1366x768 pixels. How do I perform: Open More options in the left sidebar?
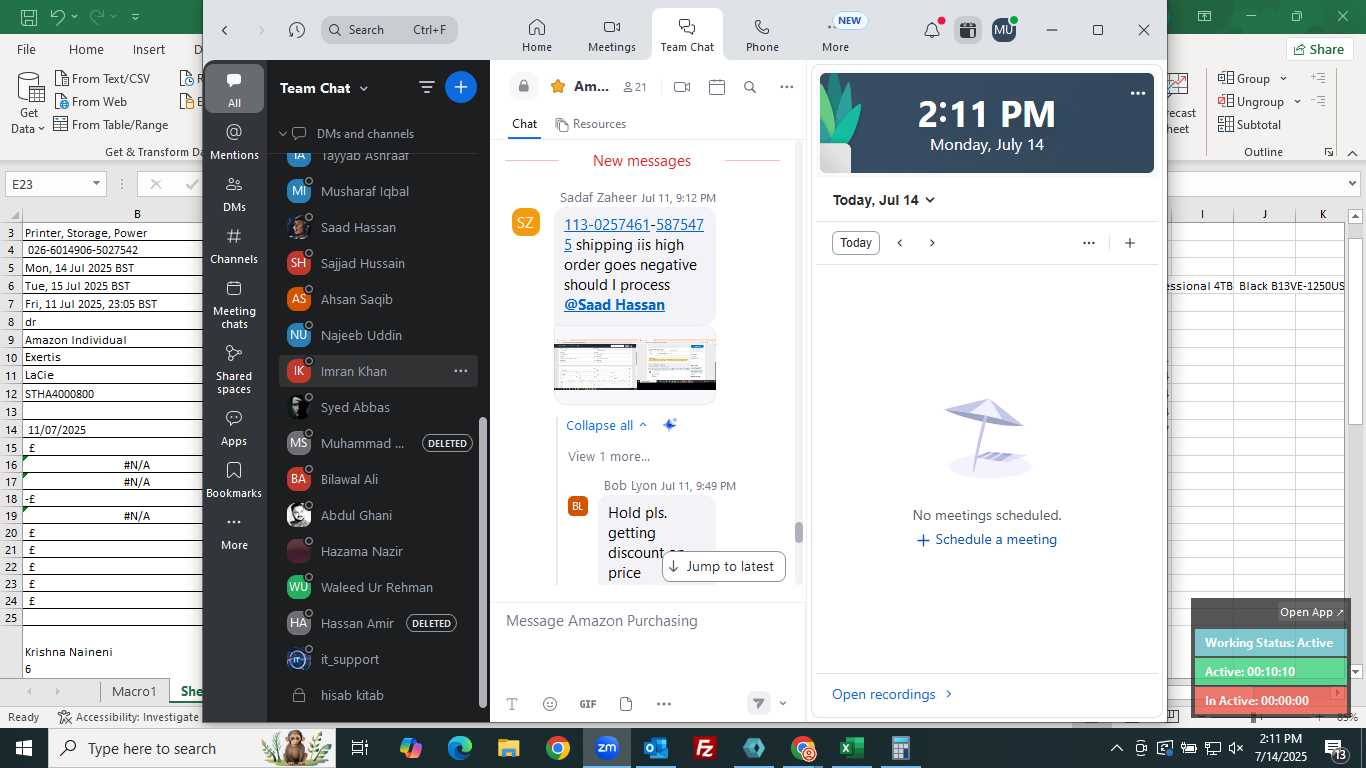click(234, 532)
